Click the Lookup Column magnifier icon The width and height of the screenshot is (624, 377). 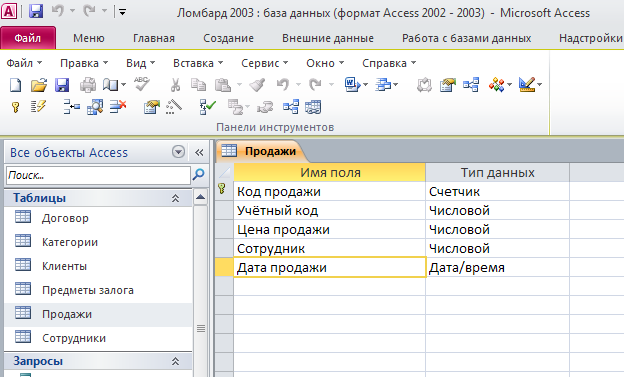tap(95, 107)
